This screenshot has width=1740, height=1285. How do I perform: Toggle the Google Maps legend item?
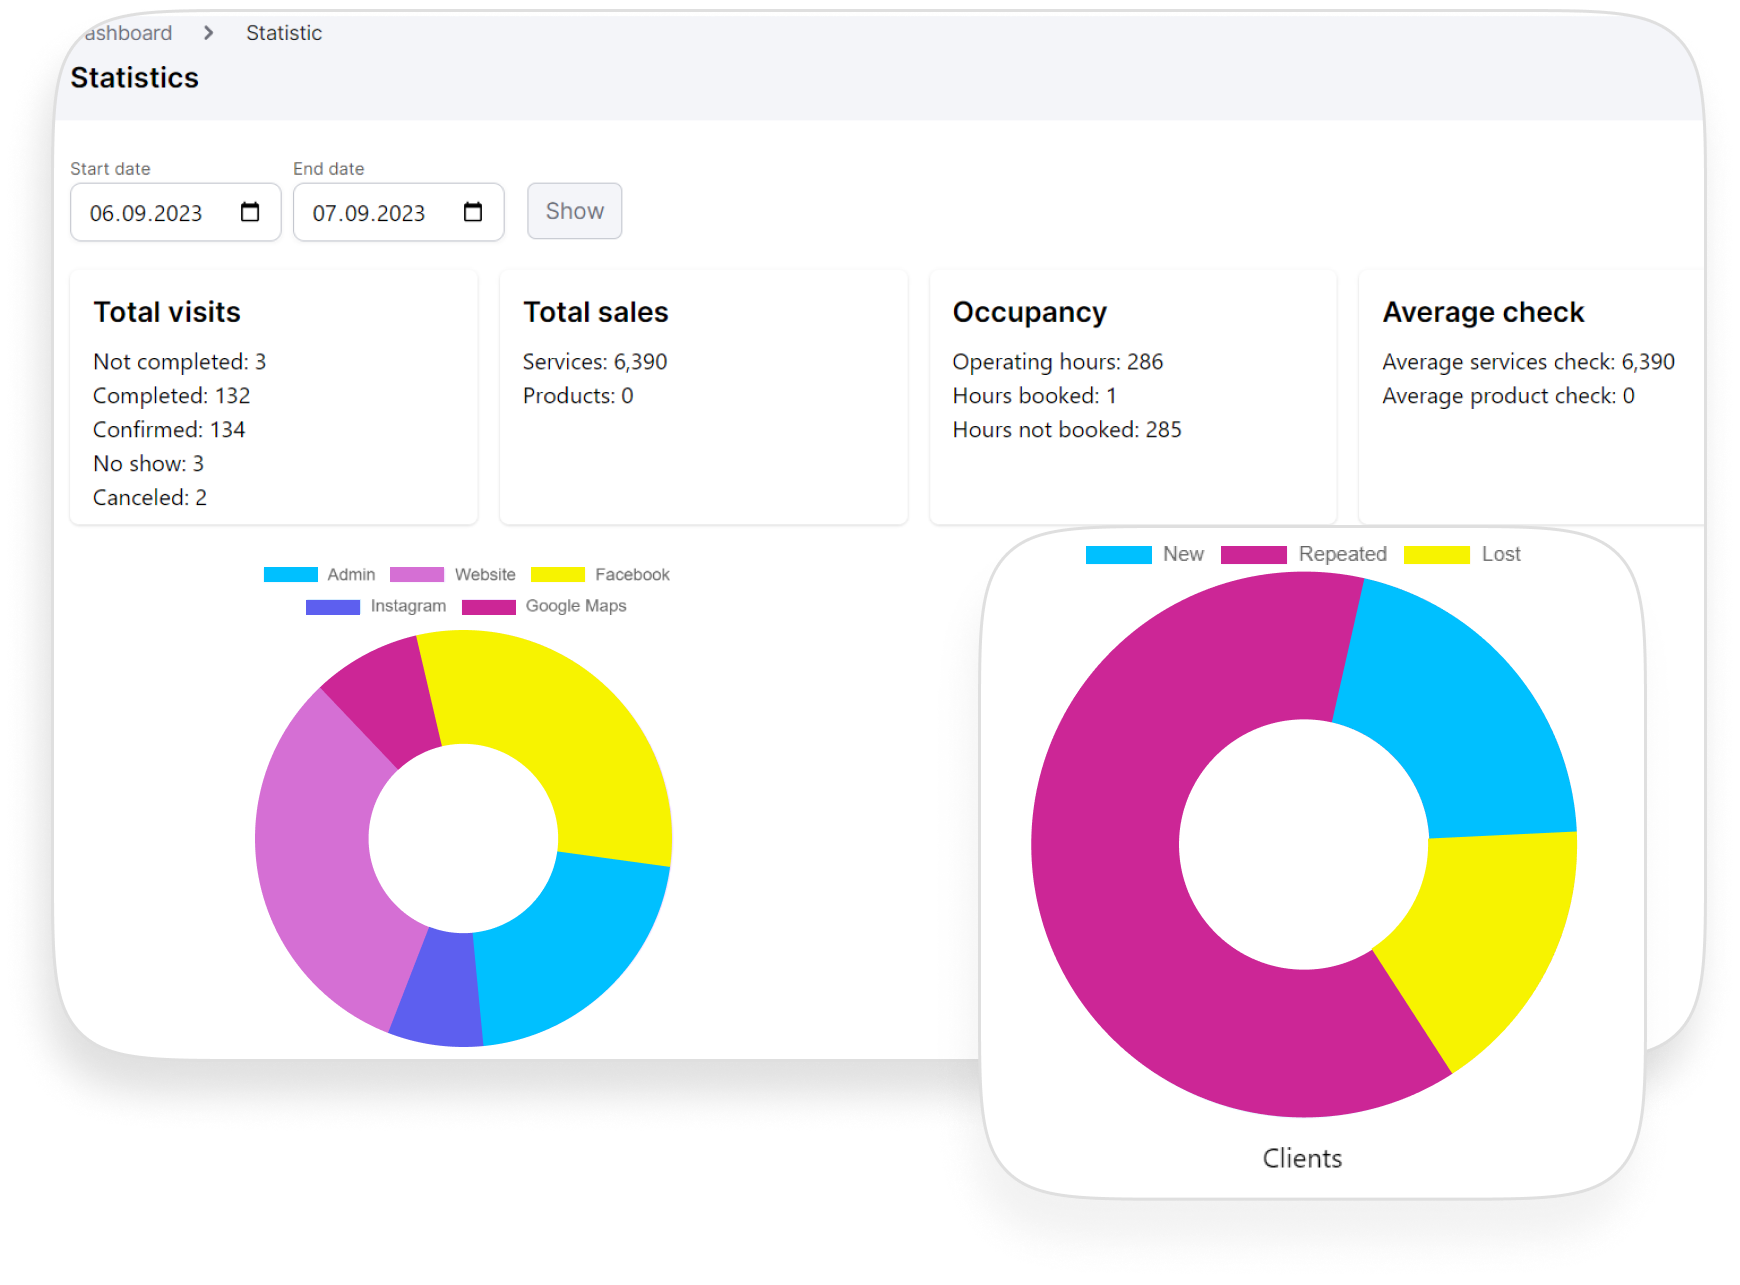tap(544, 606)
